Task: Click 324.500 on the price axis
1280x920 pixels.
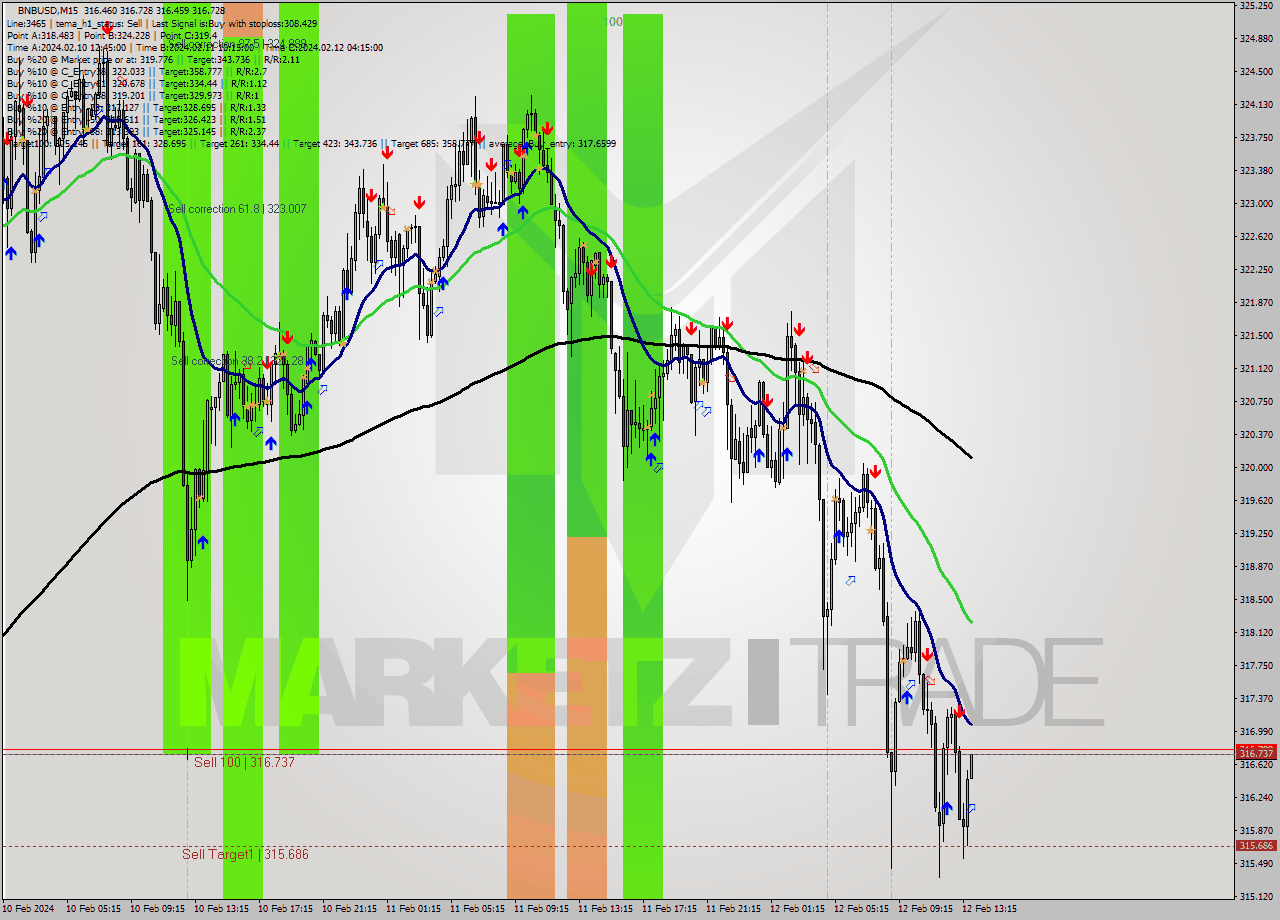Action: [1256, 72]
